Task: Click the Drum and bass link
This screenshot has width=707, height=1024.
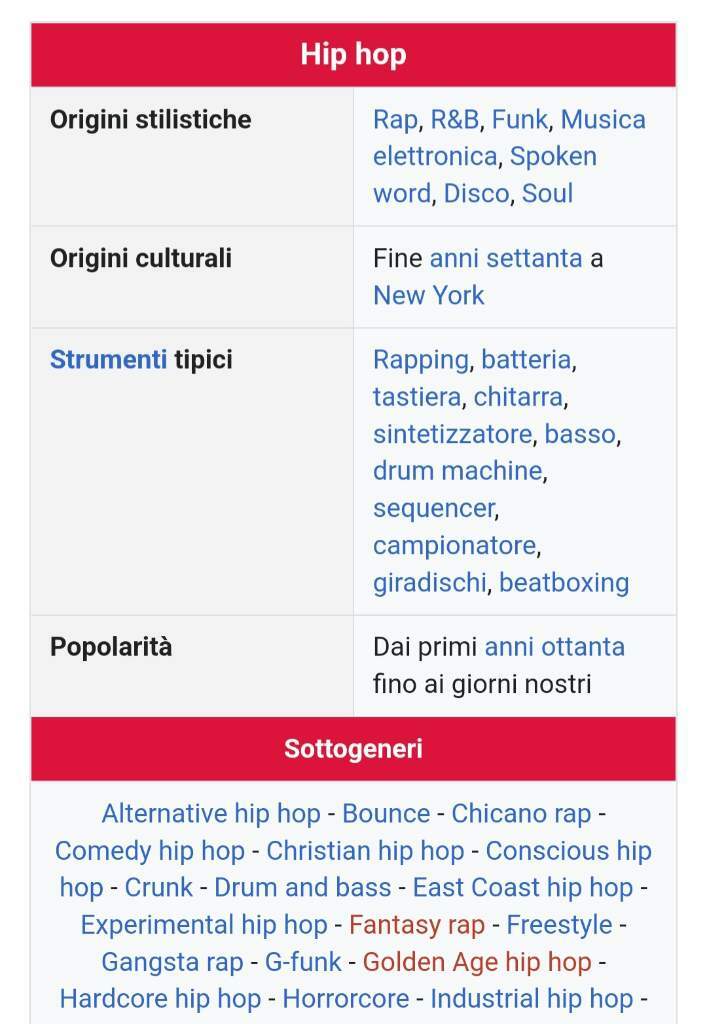Action: [x=302, y=888]
